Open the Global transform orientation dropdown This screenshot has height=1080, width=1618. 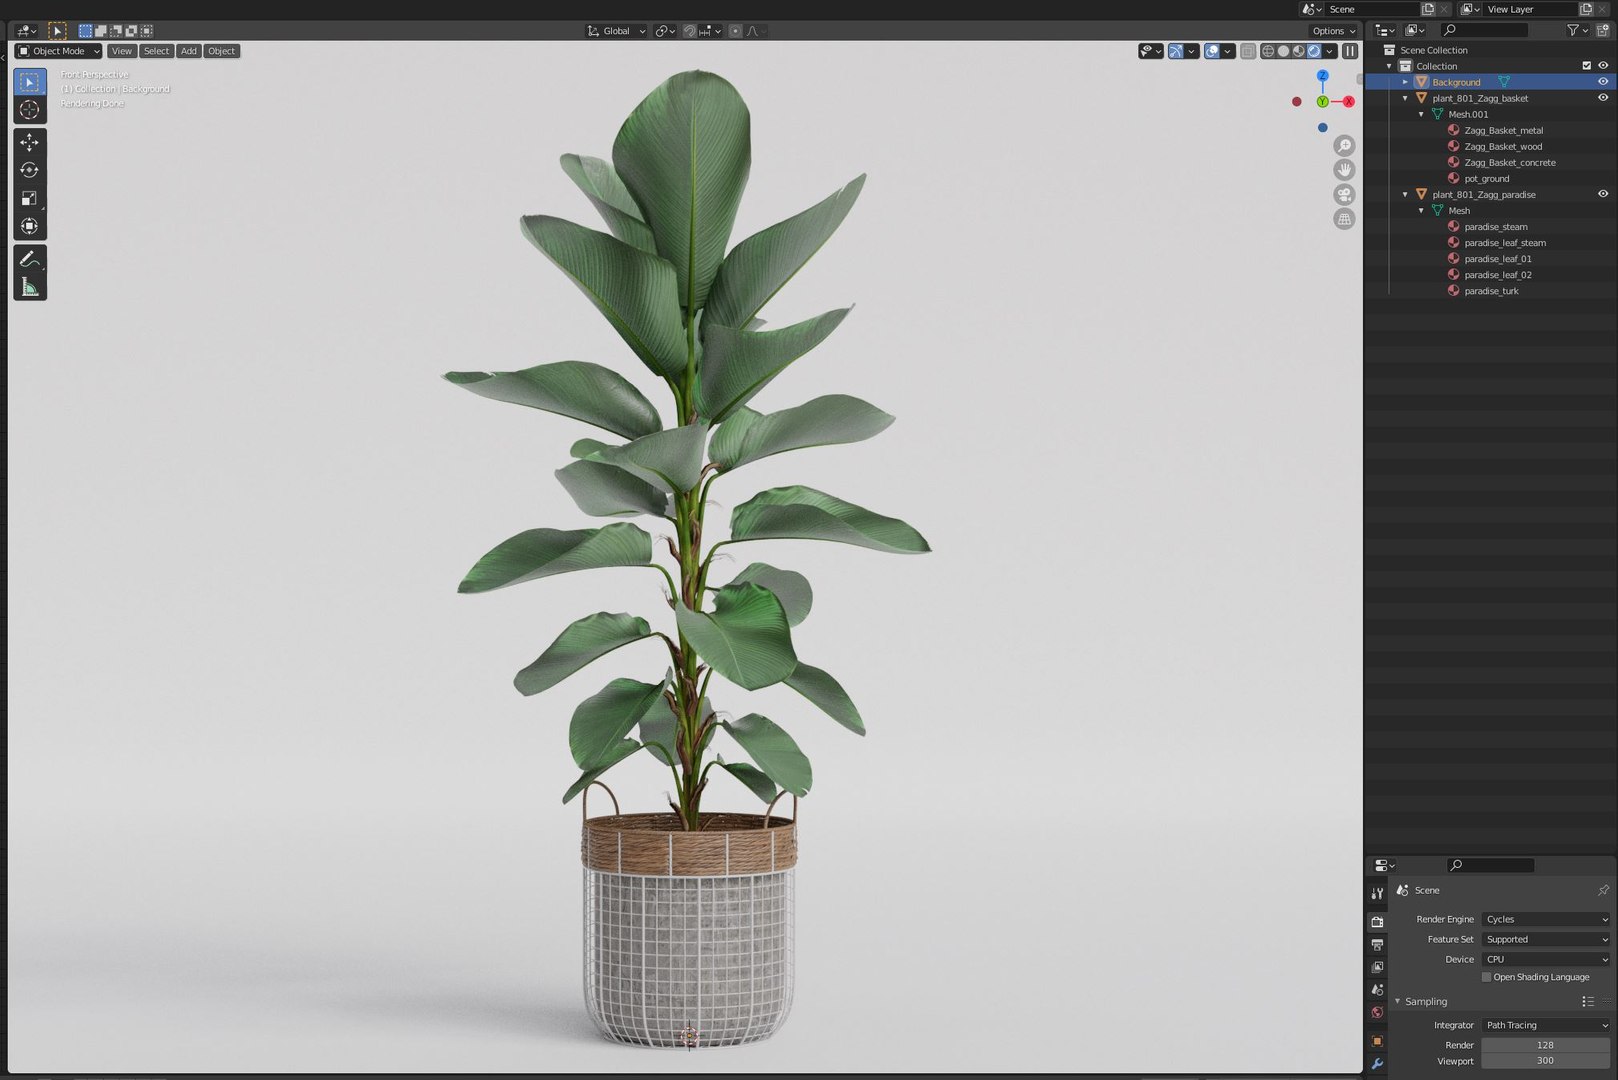(616, 31)
